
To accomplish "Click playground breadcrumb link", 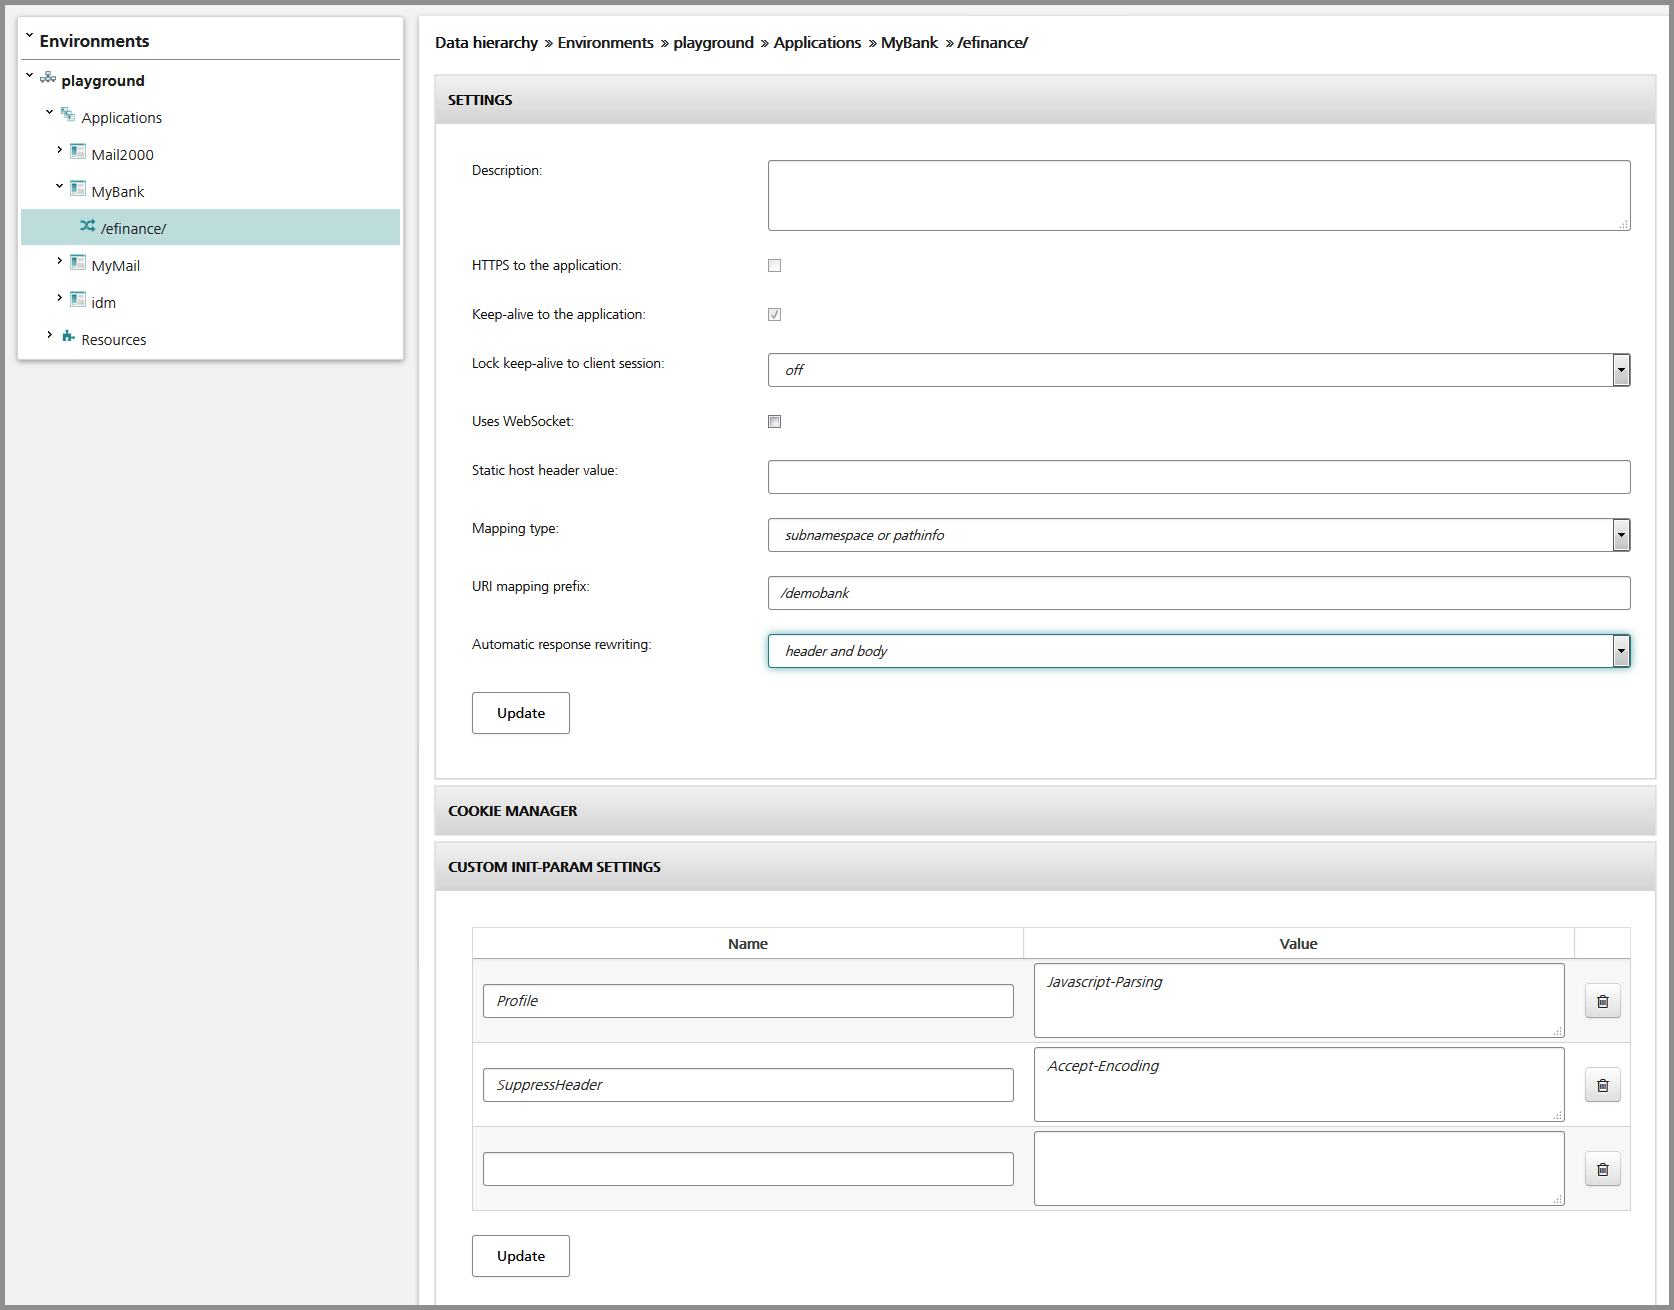I will pyautogui.click(x=713, y=43).
